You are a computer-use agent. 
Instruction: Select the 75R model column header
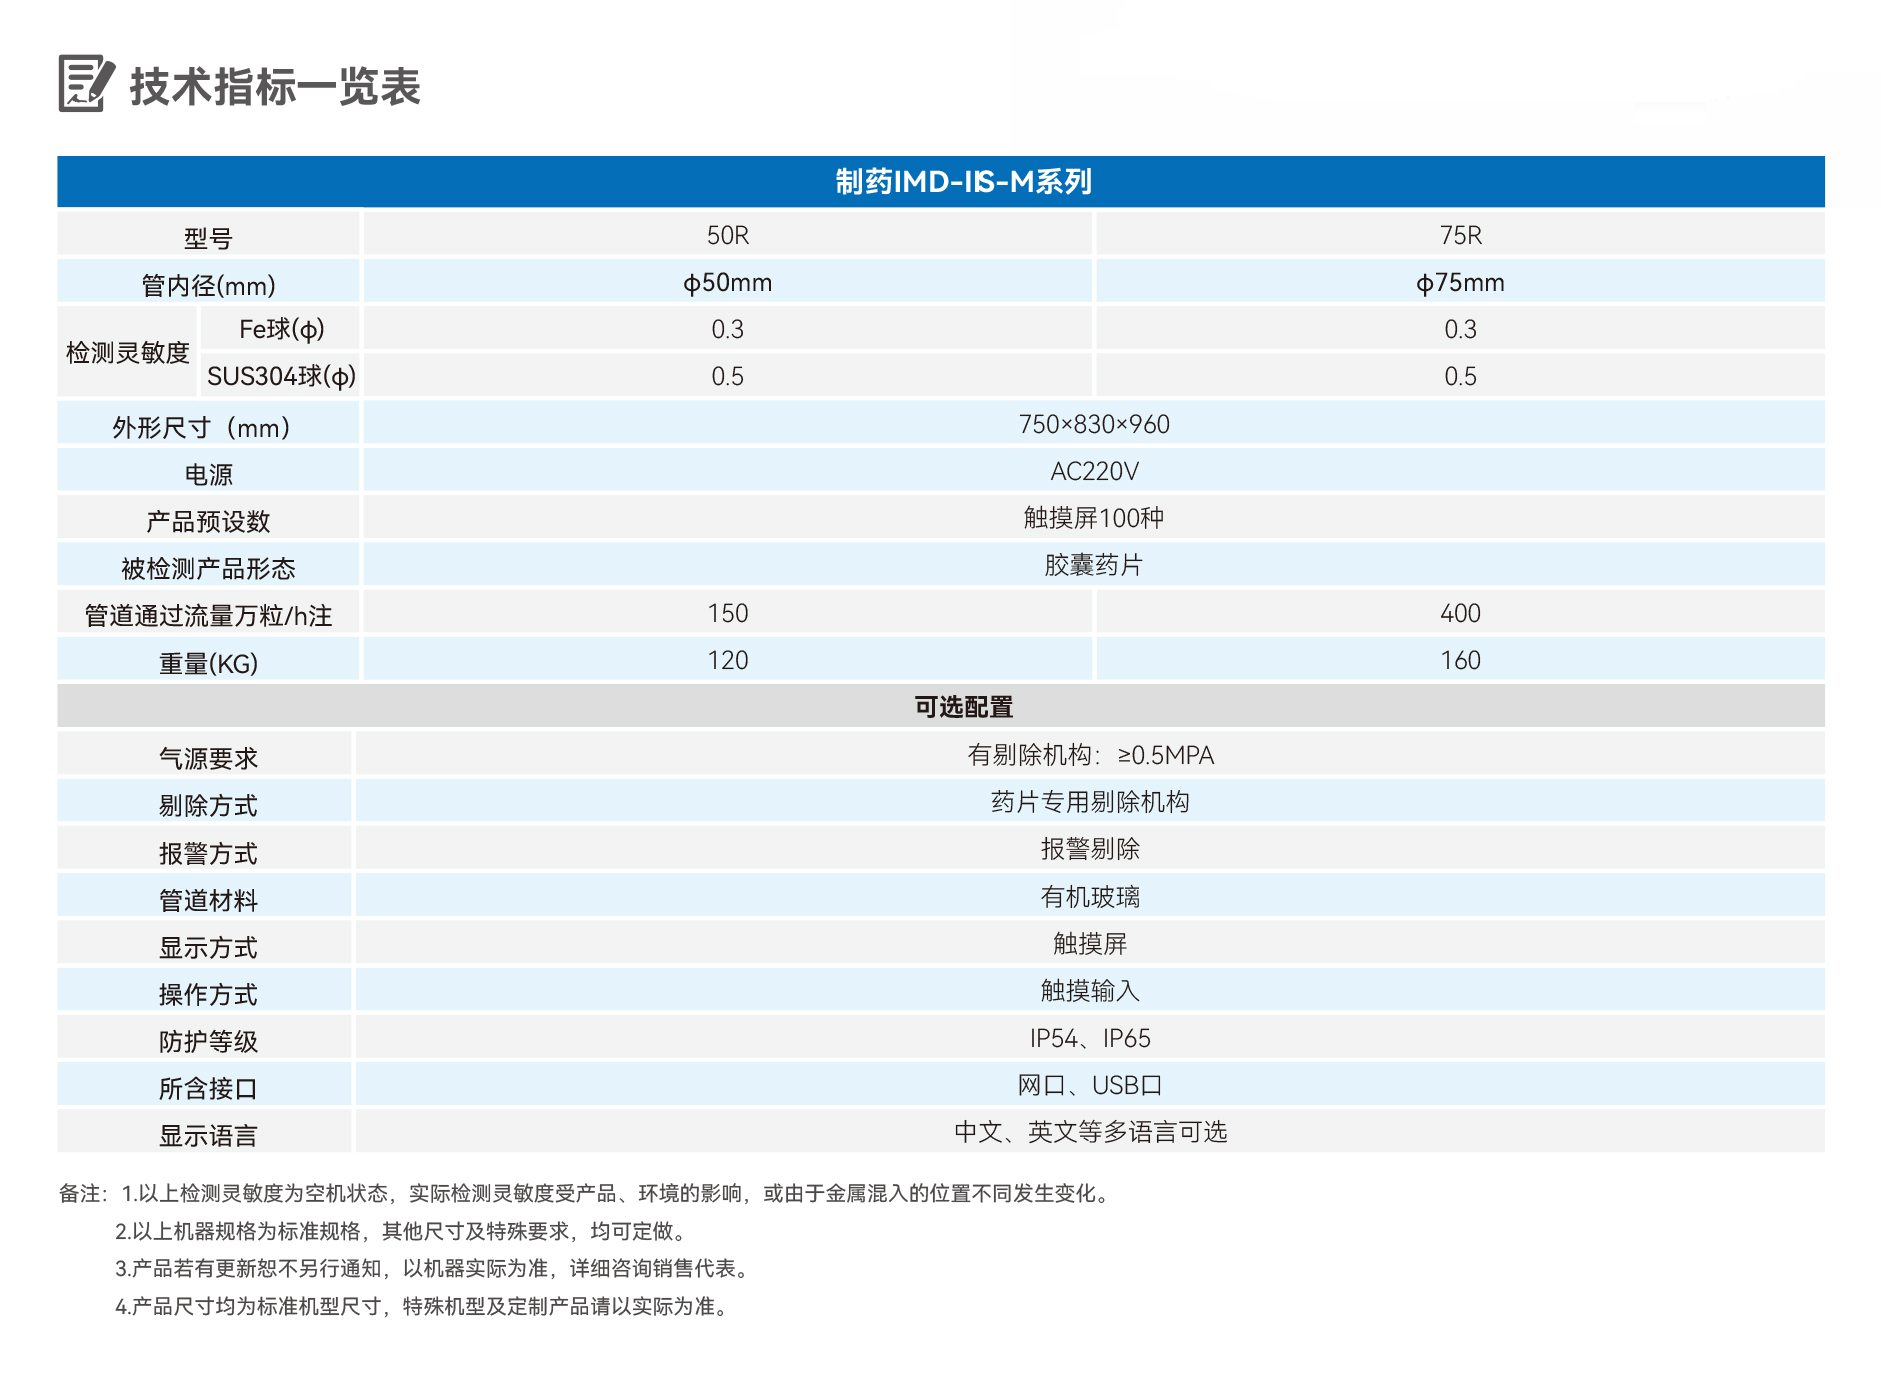pyautogui.click(x=1462, y=234)
